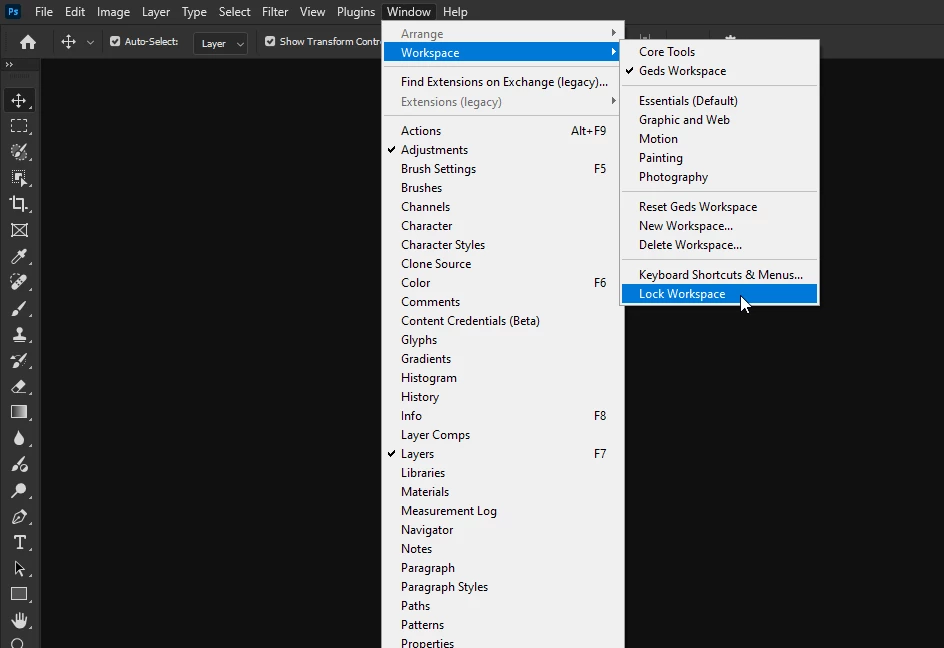
Task: Close the open Window menu
Action: [x=409, y=12]
